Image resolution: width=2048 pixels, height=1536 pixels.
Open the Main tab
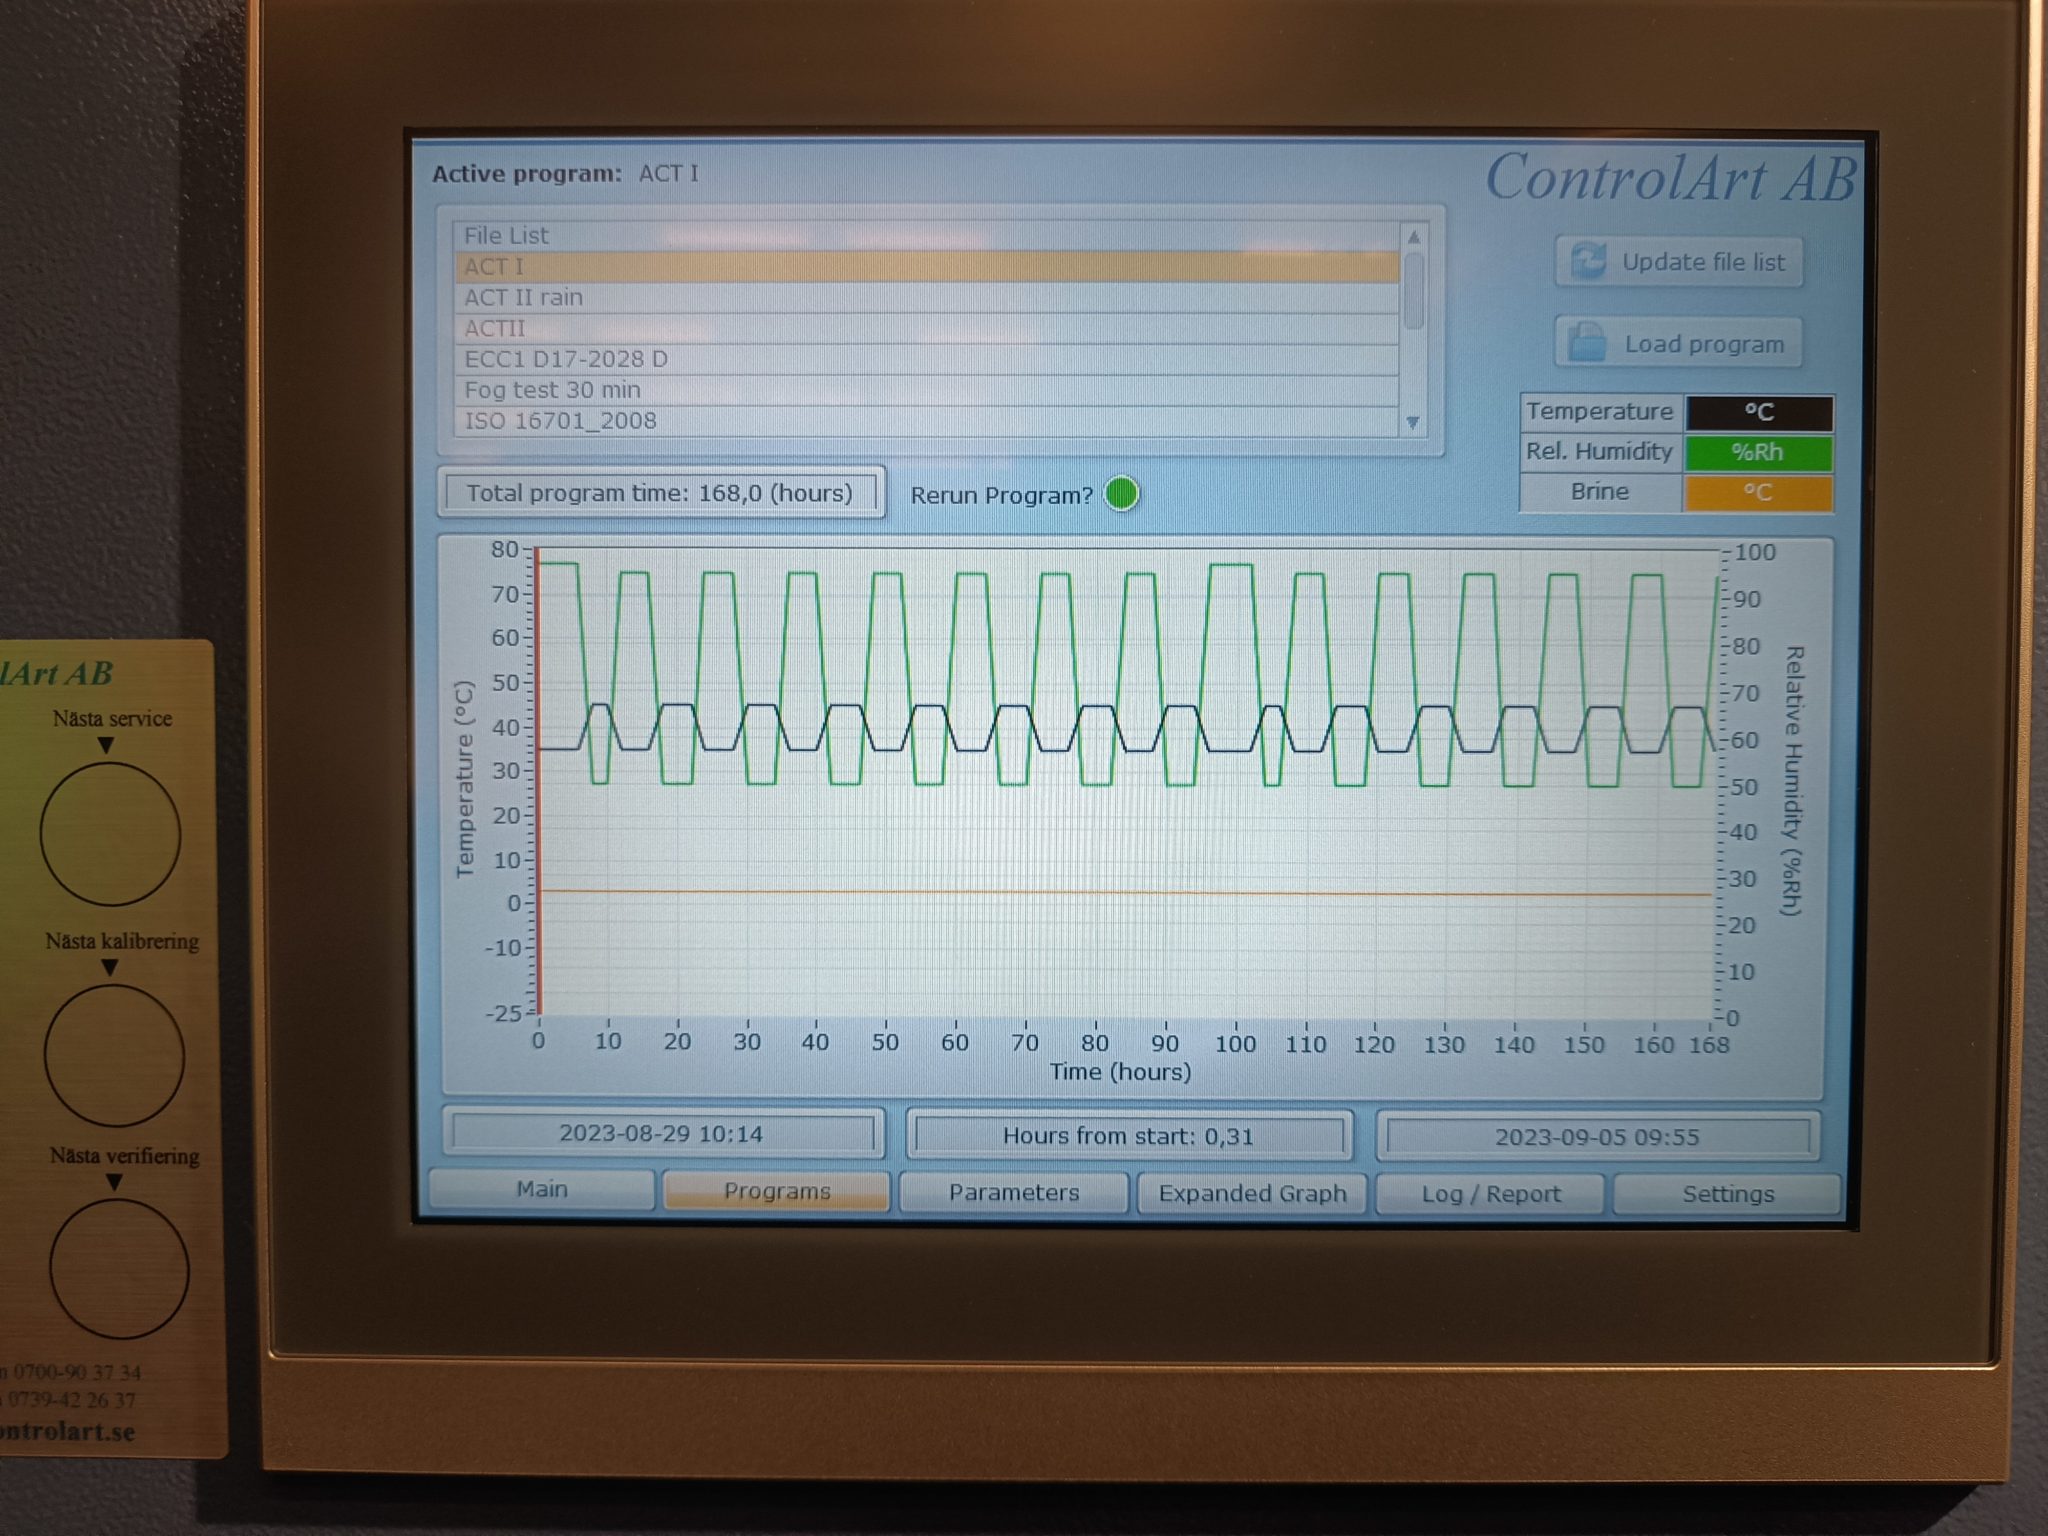542,1190
